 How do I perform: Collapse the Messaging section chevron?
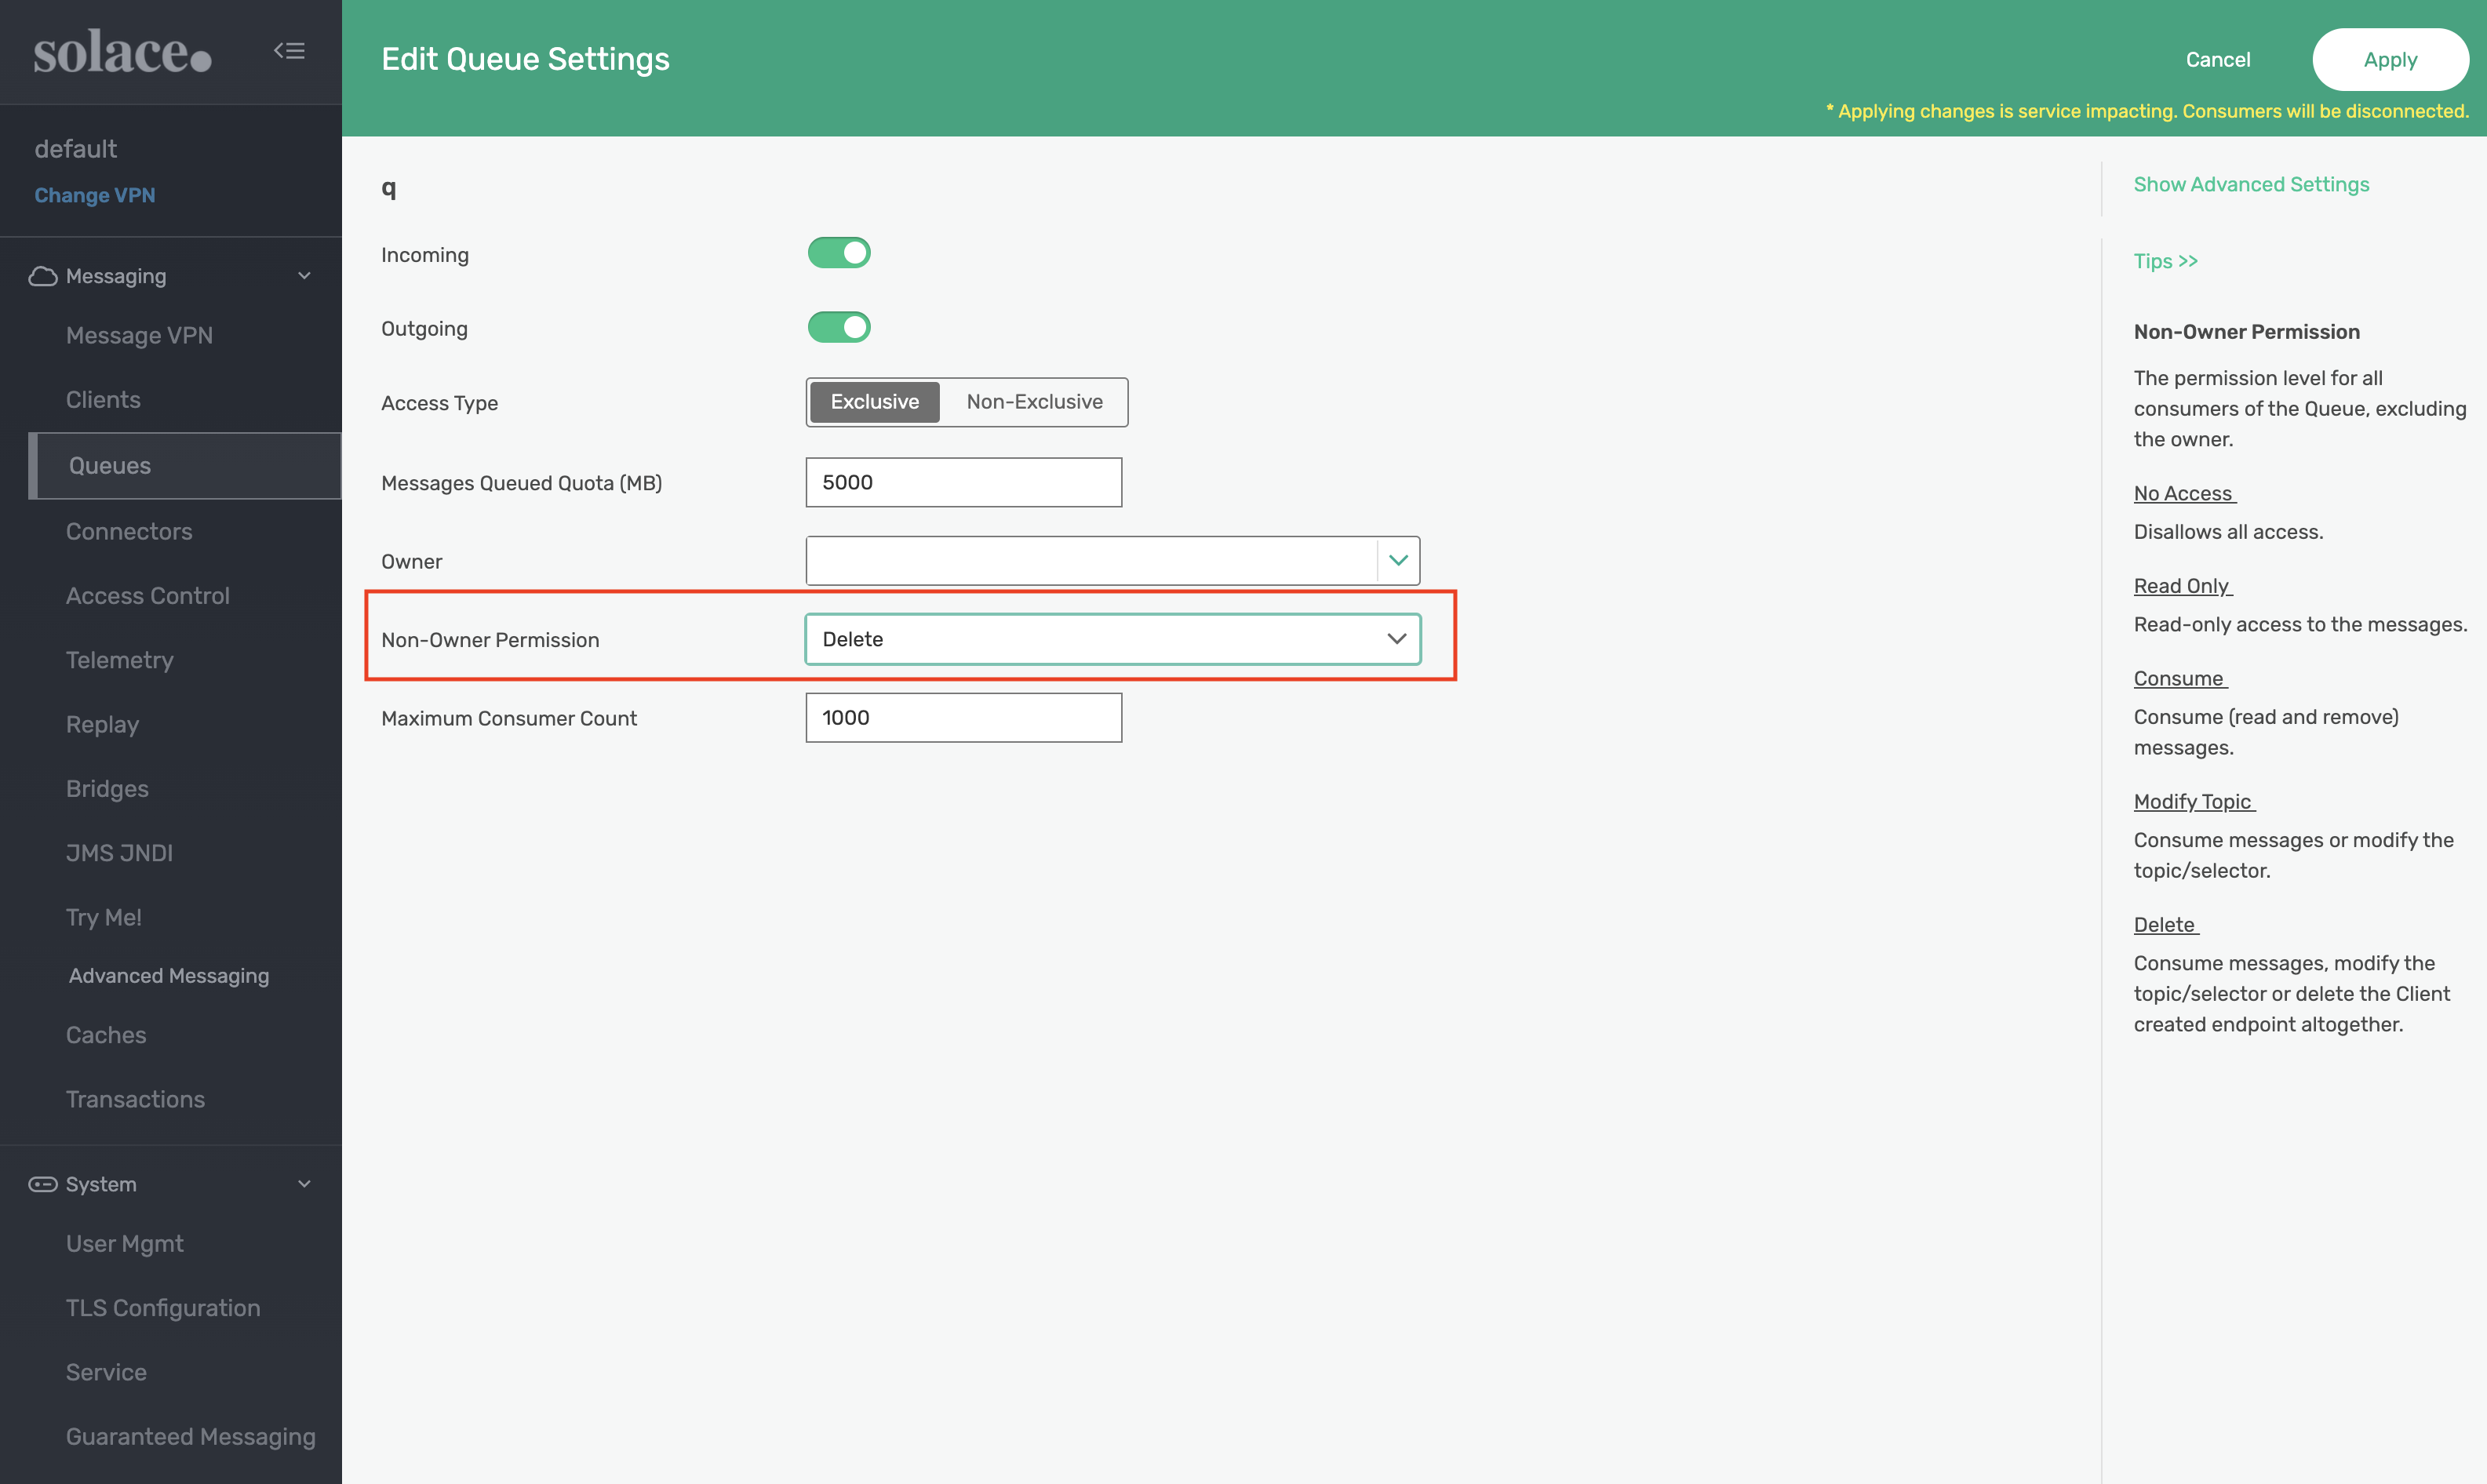tap(305, 276)
